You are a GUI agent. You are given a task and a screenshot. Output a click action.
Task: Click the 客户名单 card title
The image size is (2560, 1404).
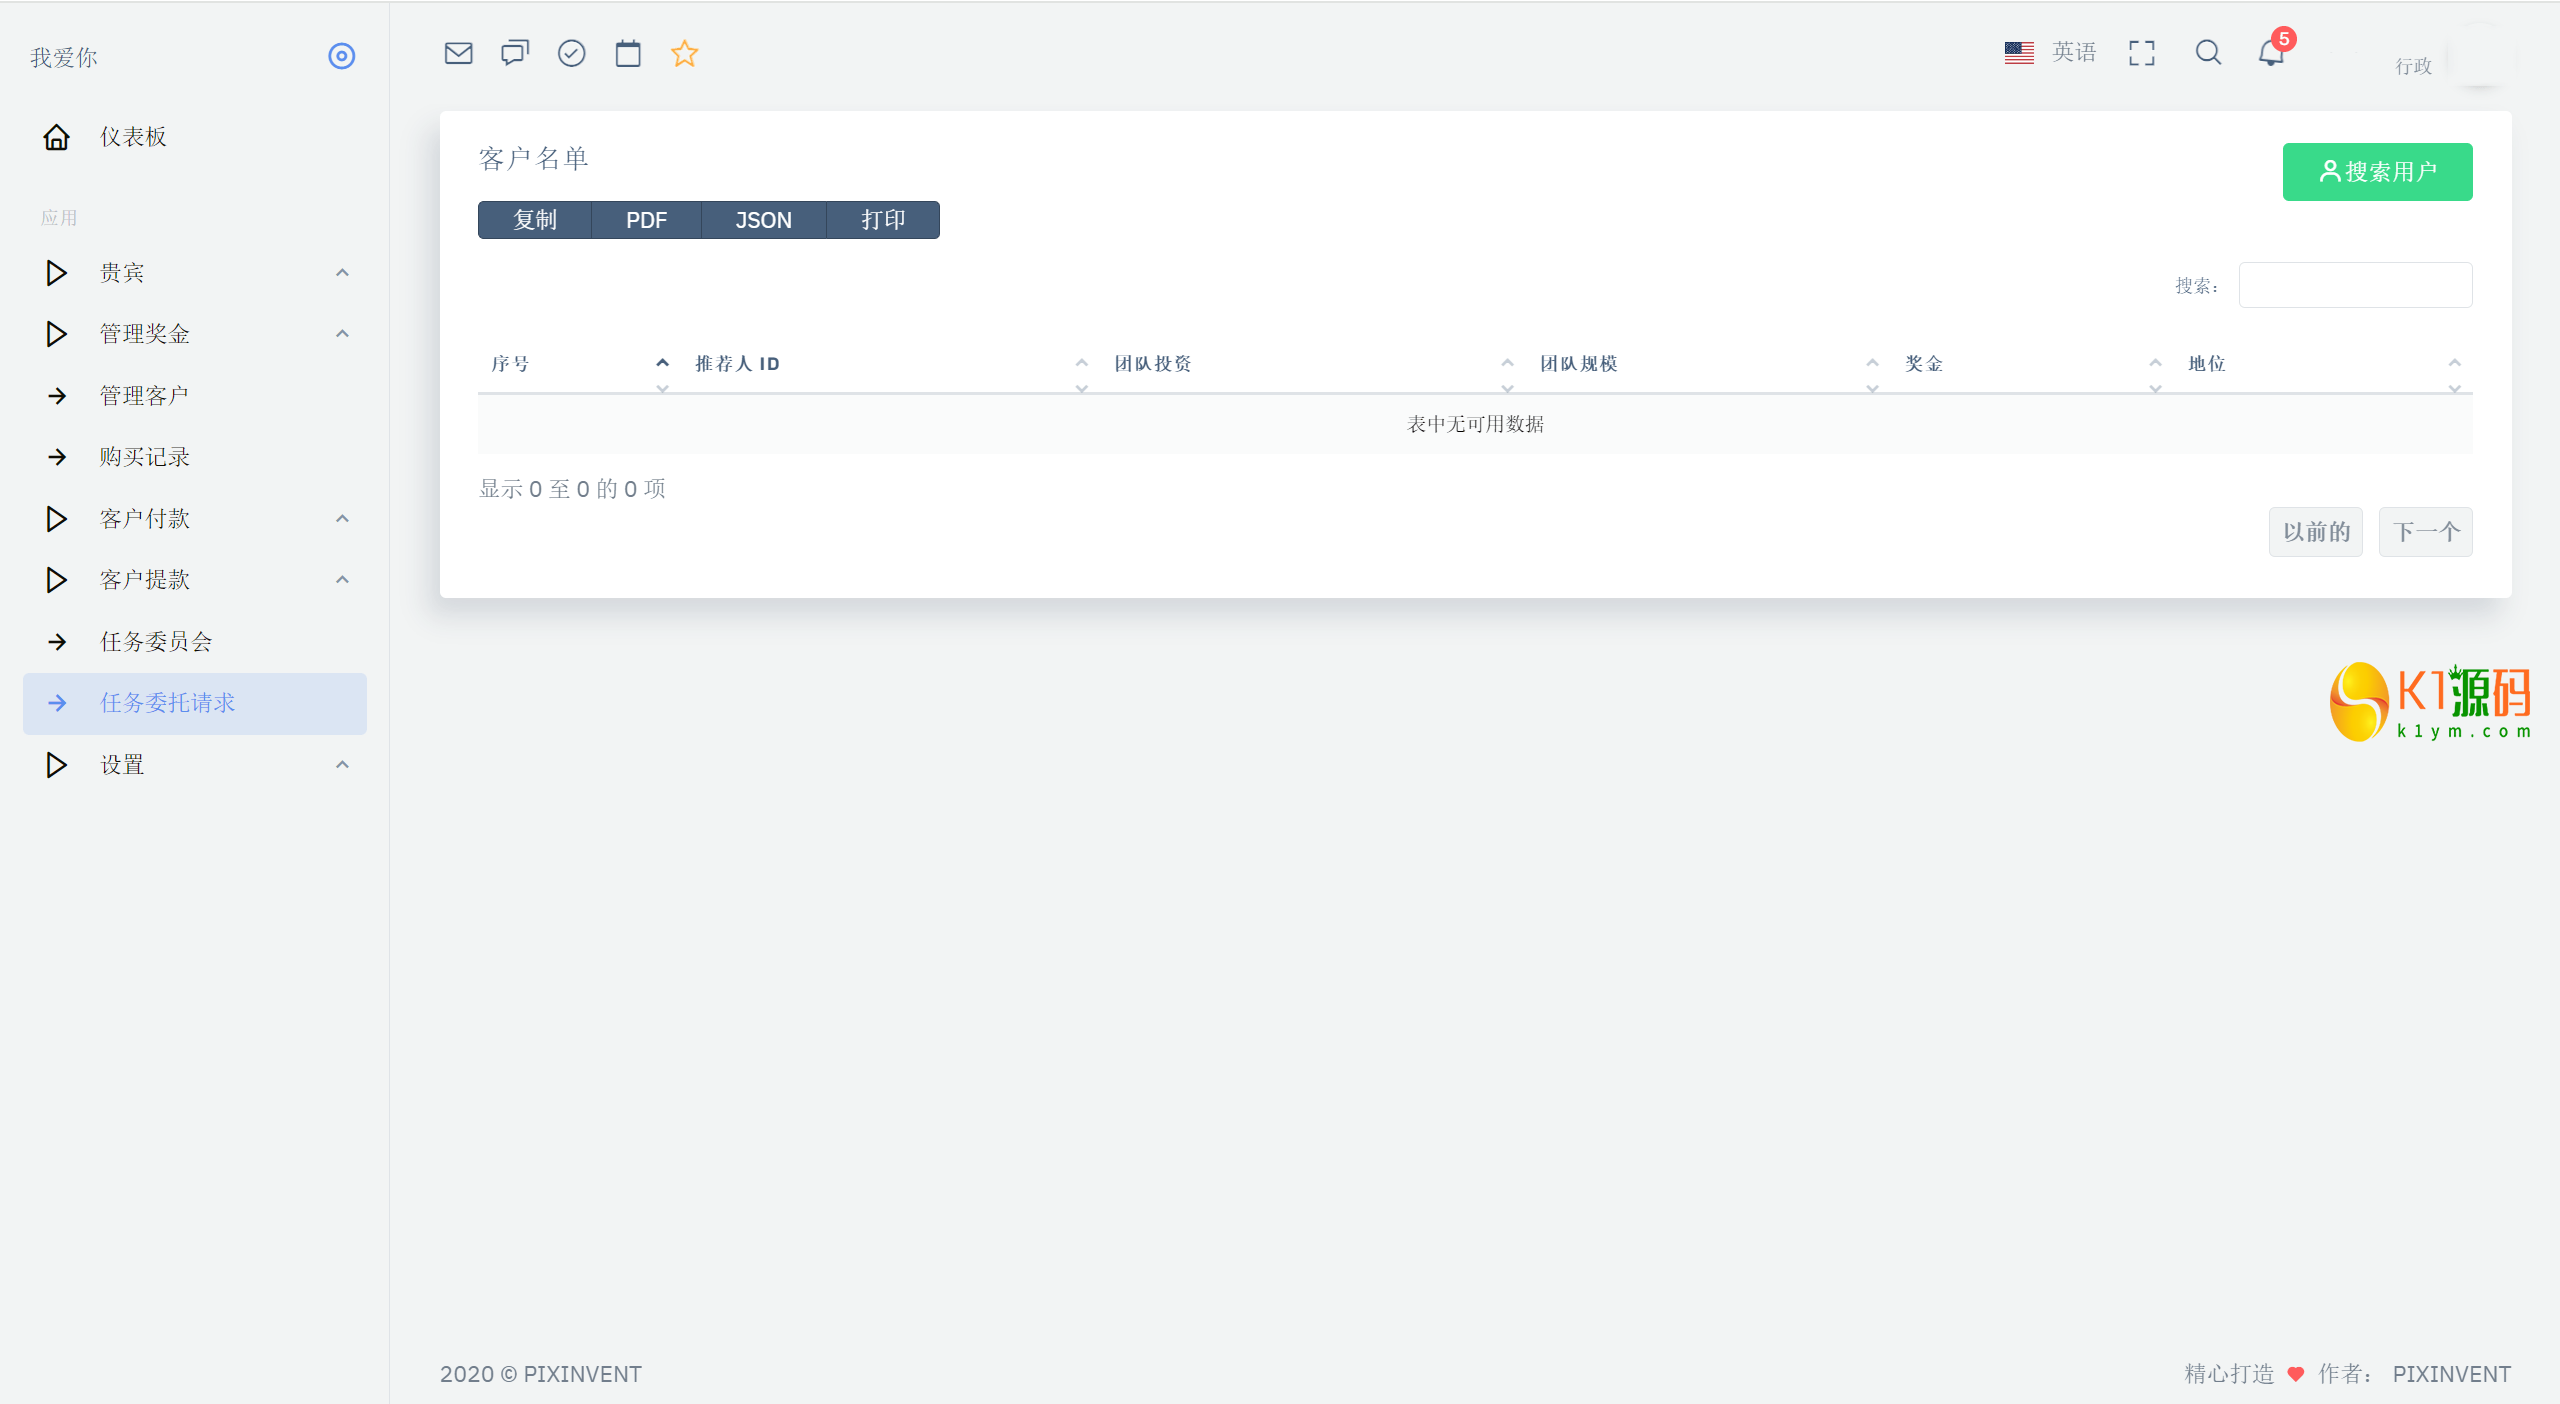[x=534, y=159]
